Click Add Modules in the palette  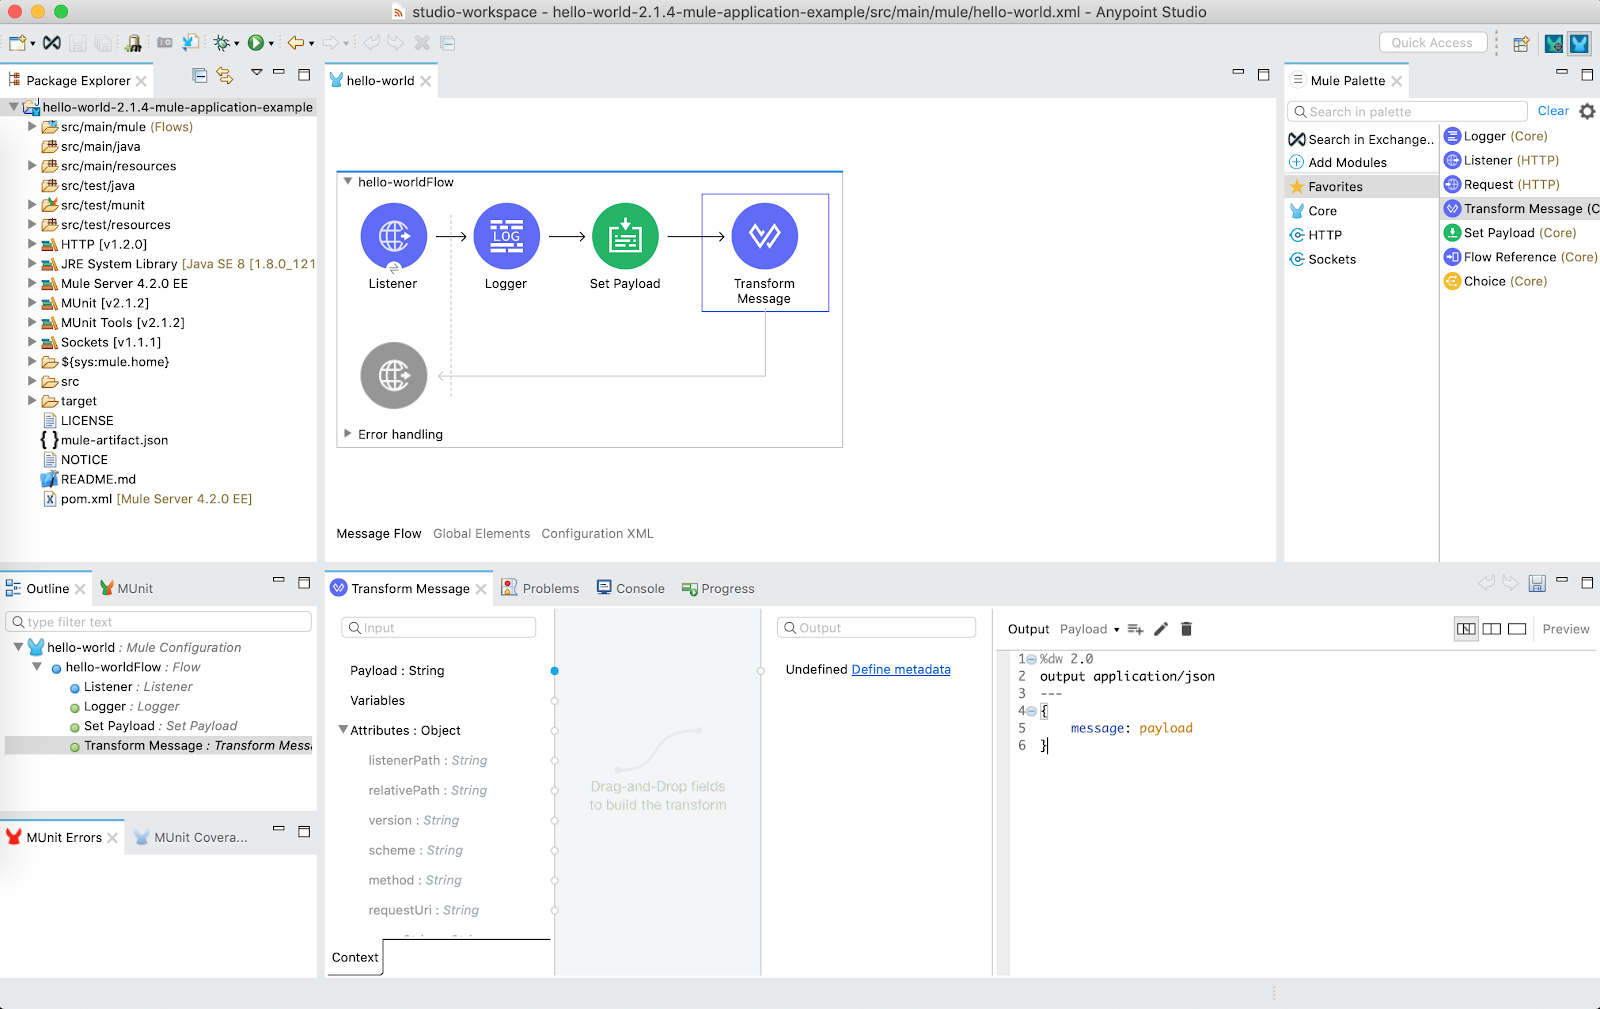(1338, 163)
